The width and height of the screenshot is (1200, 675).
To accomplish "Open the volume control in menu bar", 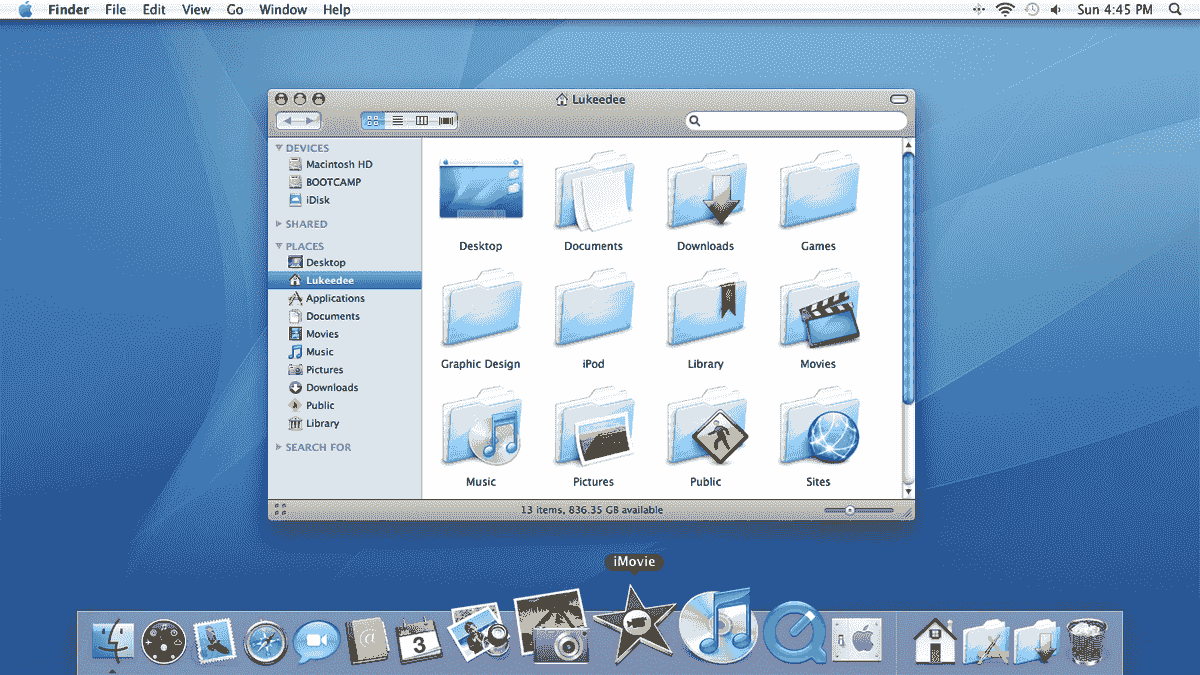I will click(x=1056, y=10).
